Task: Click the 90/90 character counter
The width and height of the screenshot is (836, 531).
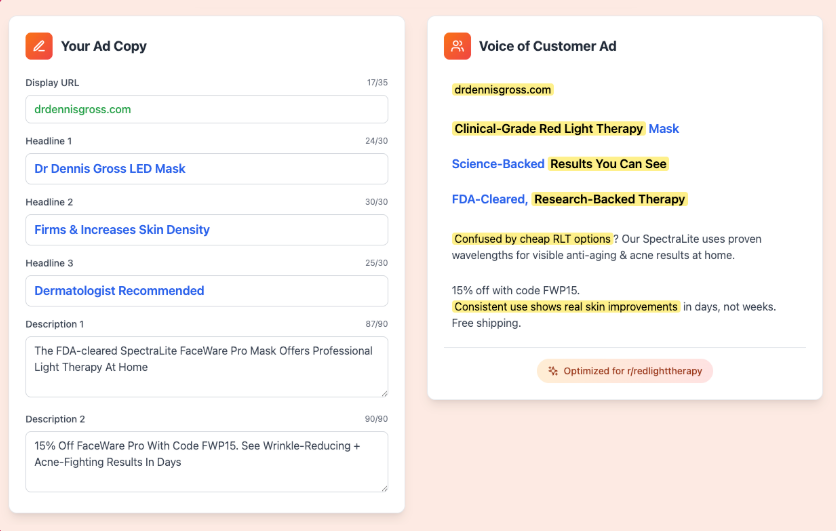Action: tap(376, 419)
